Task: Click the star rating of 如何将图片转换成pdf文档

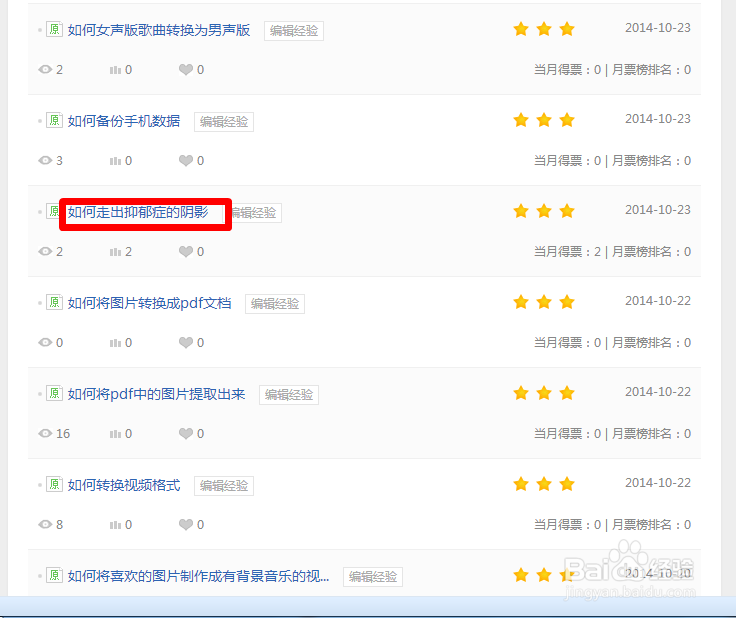Action: (x=544, y=303)
